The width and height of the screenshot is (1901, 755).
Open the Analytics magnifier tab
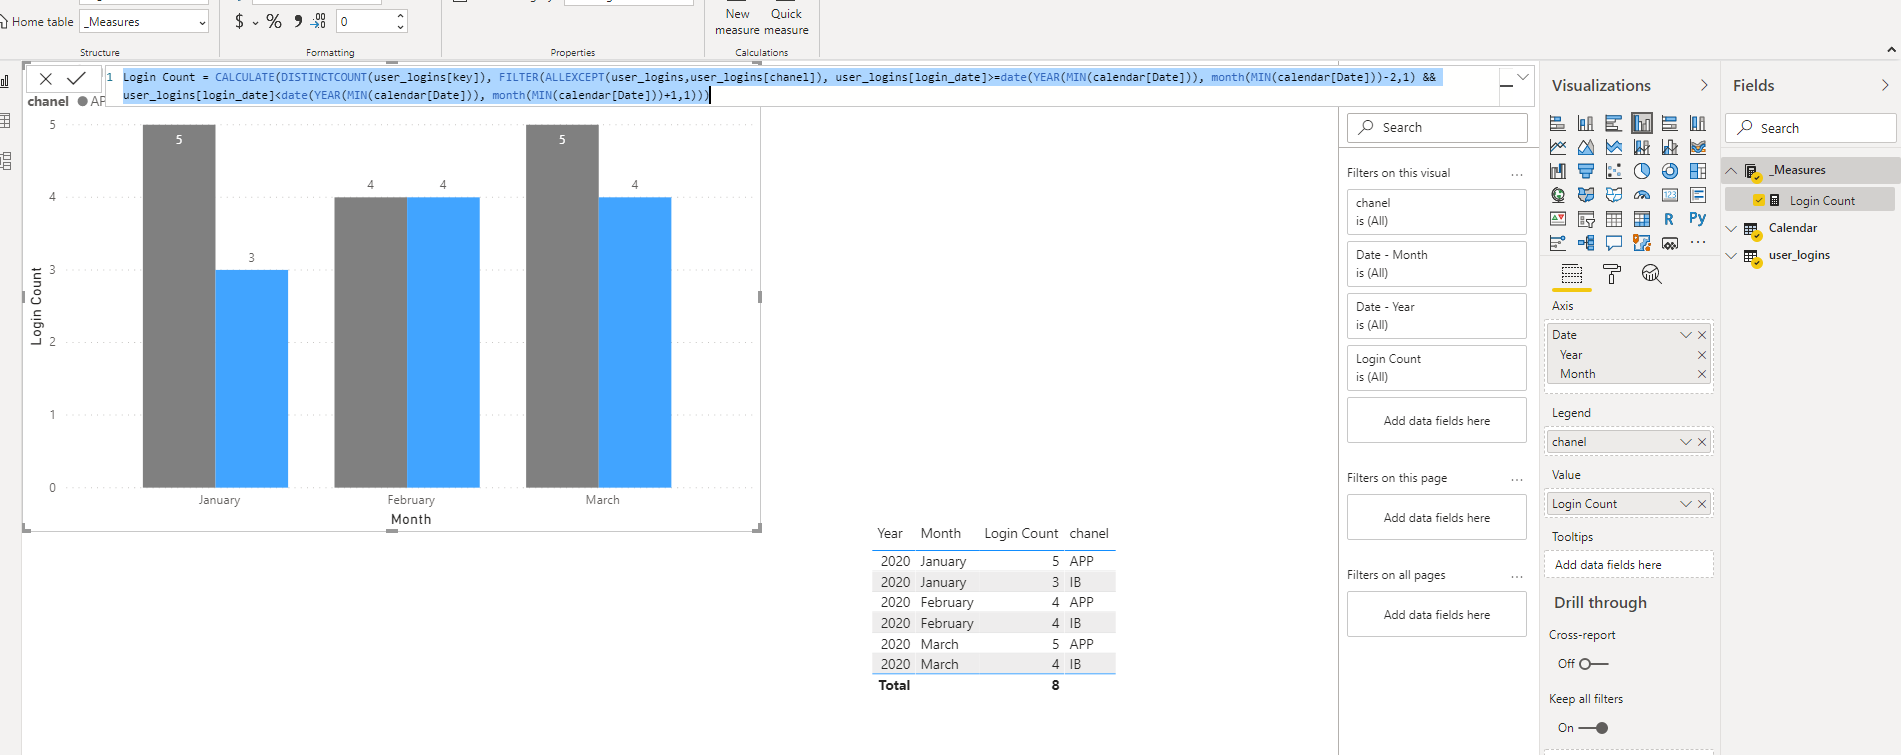pyautogui.click(x=1651, y=274)
